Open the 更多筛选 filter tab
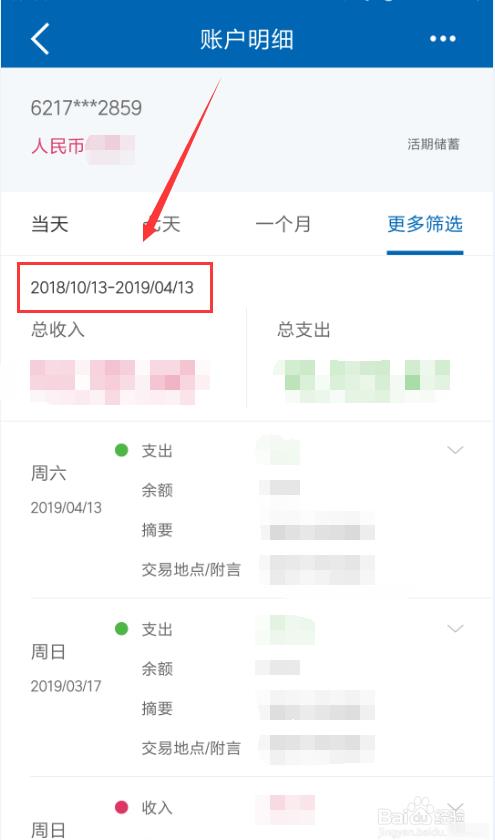495x840 pixels. point(425,224)
